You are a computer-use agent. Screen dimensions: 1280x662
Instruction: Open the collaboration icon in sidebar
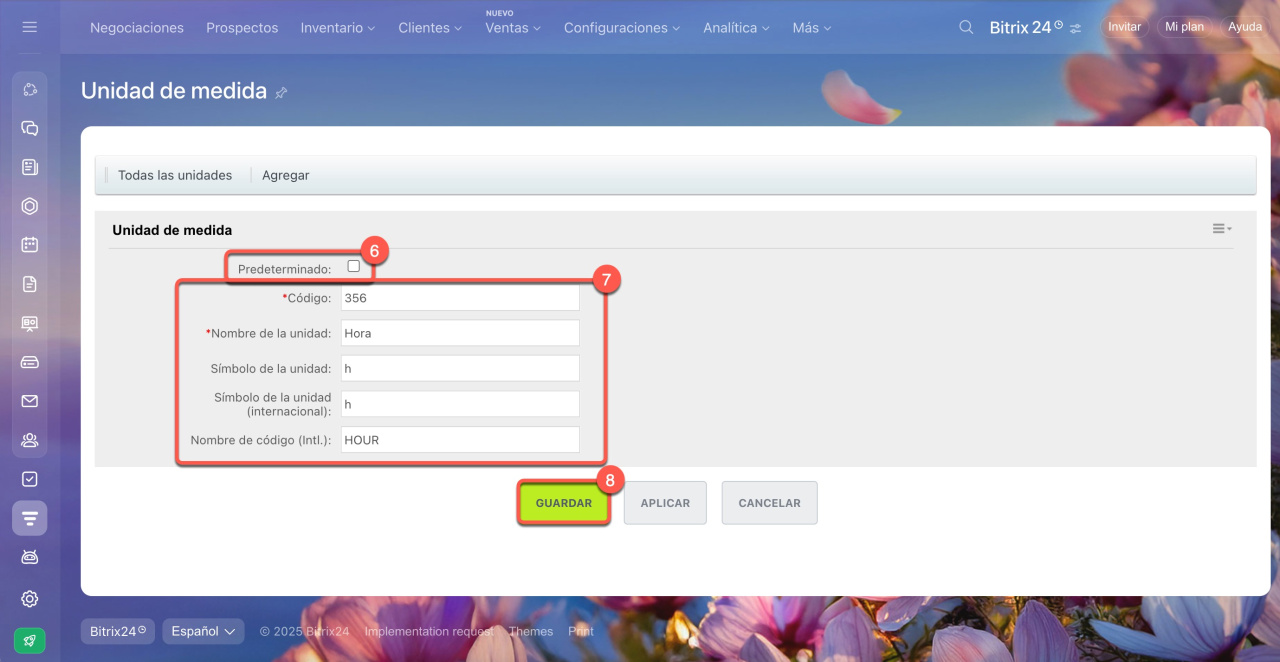[30, 90]
